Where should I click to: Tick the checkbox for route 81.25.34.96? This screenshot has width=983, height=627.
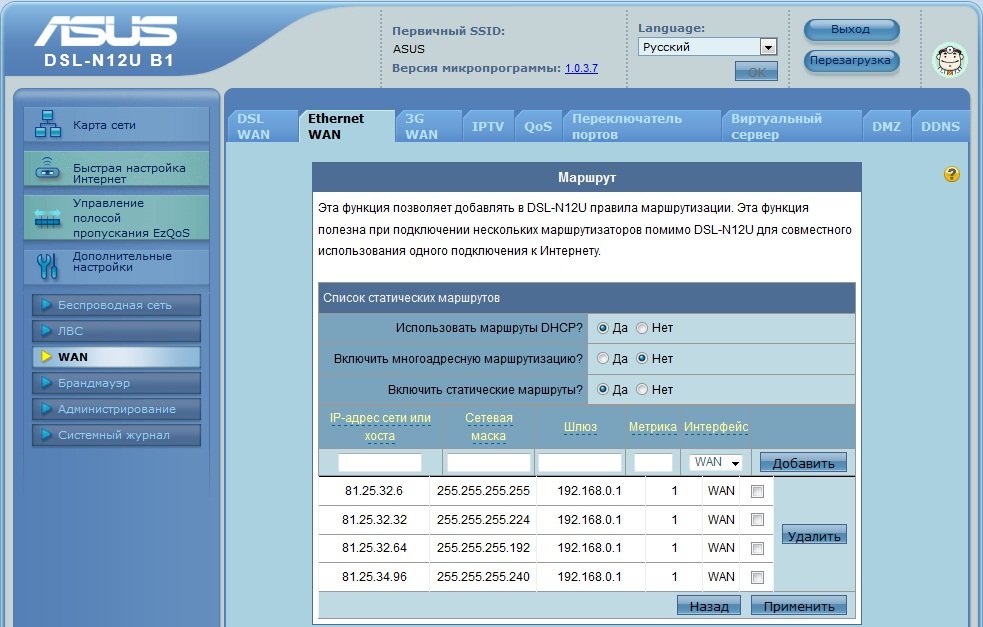tap(757, 577)
